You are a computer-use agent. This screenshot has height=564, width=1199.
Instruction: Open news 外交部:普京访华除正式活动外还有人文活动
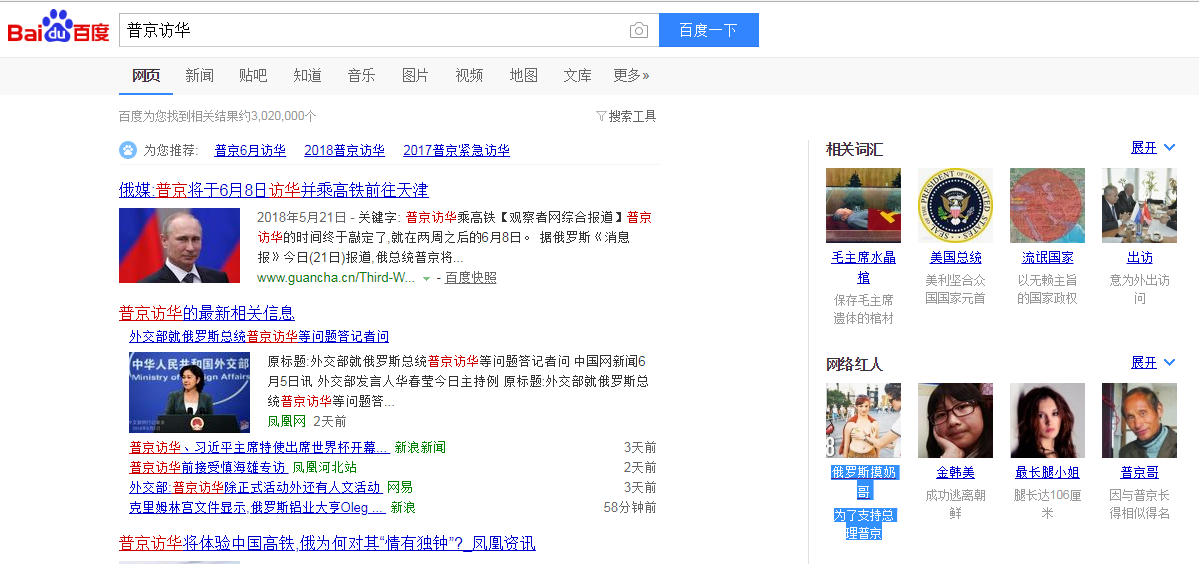click(x=255, y=488)
